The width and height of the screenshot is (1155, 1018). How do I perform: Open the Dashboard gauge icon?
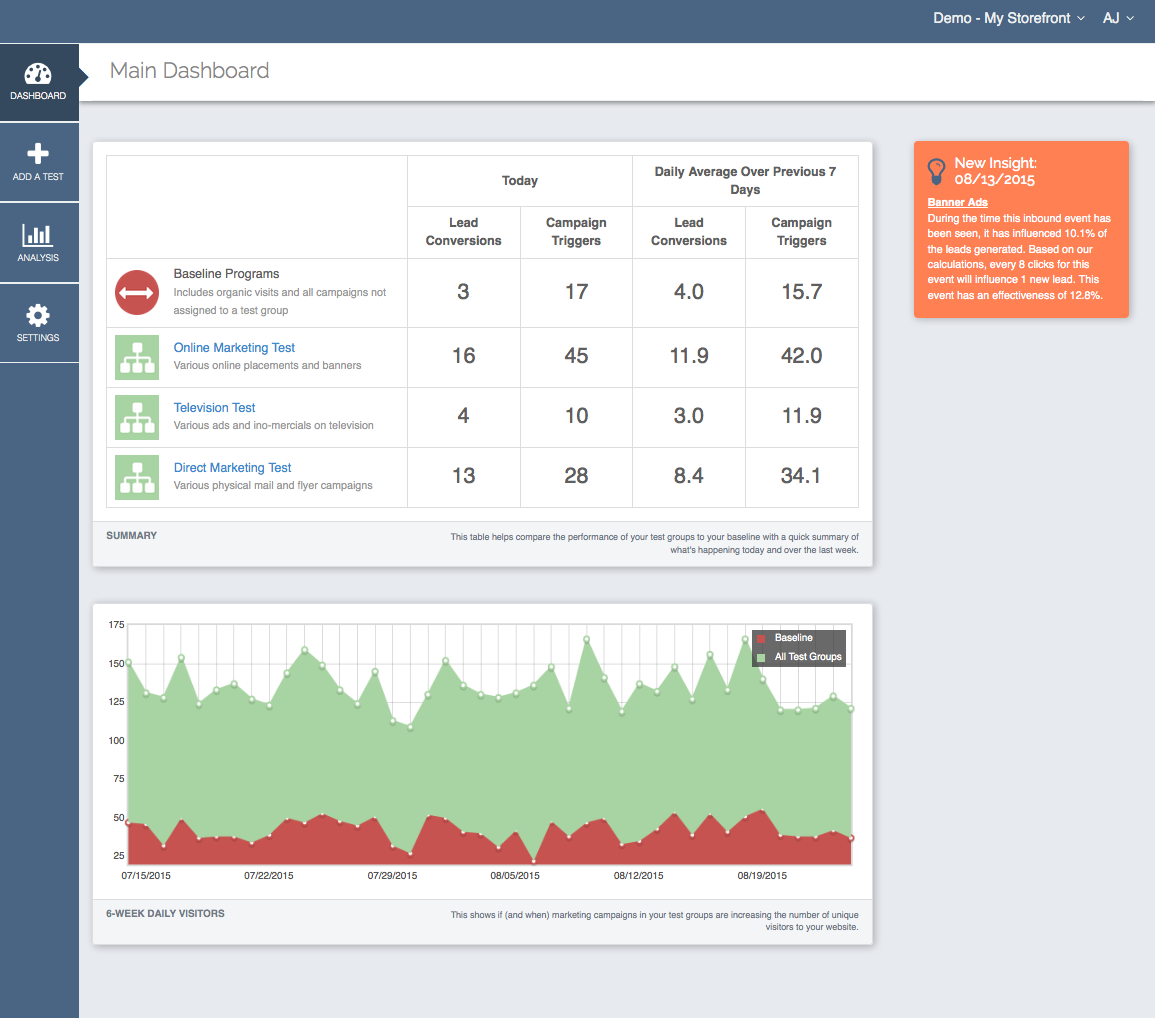pos(38,74)
